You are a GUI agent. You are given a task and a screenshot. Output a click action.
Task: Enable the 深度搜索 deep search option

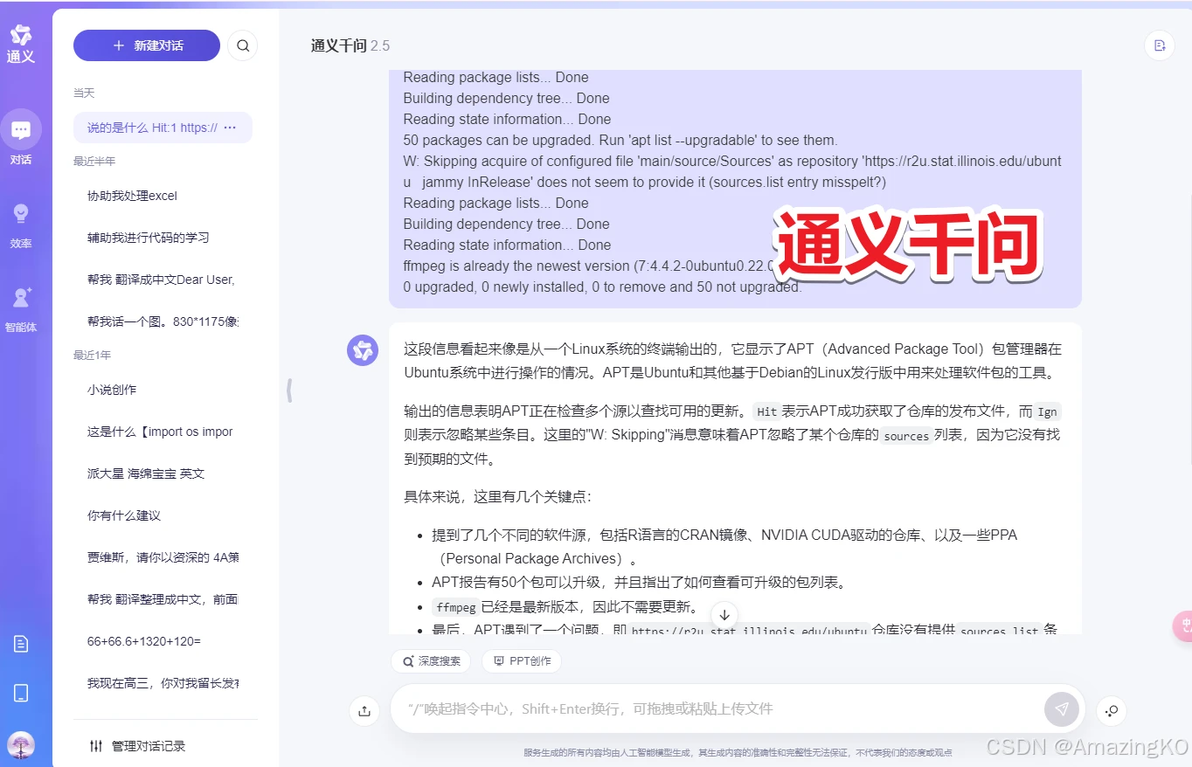431,661
